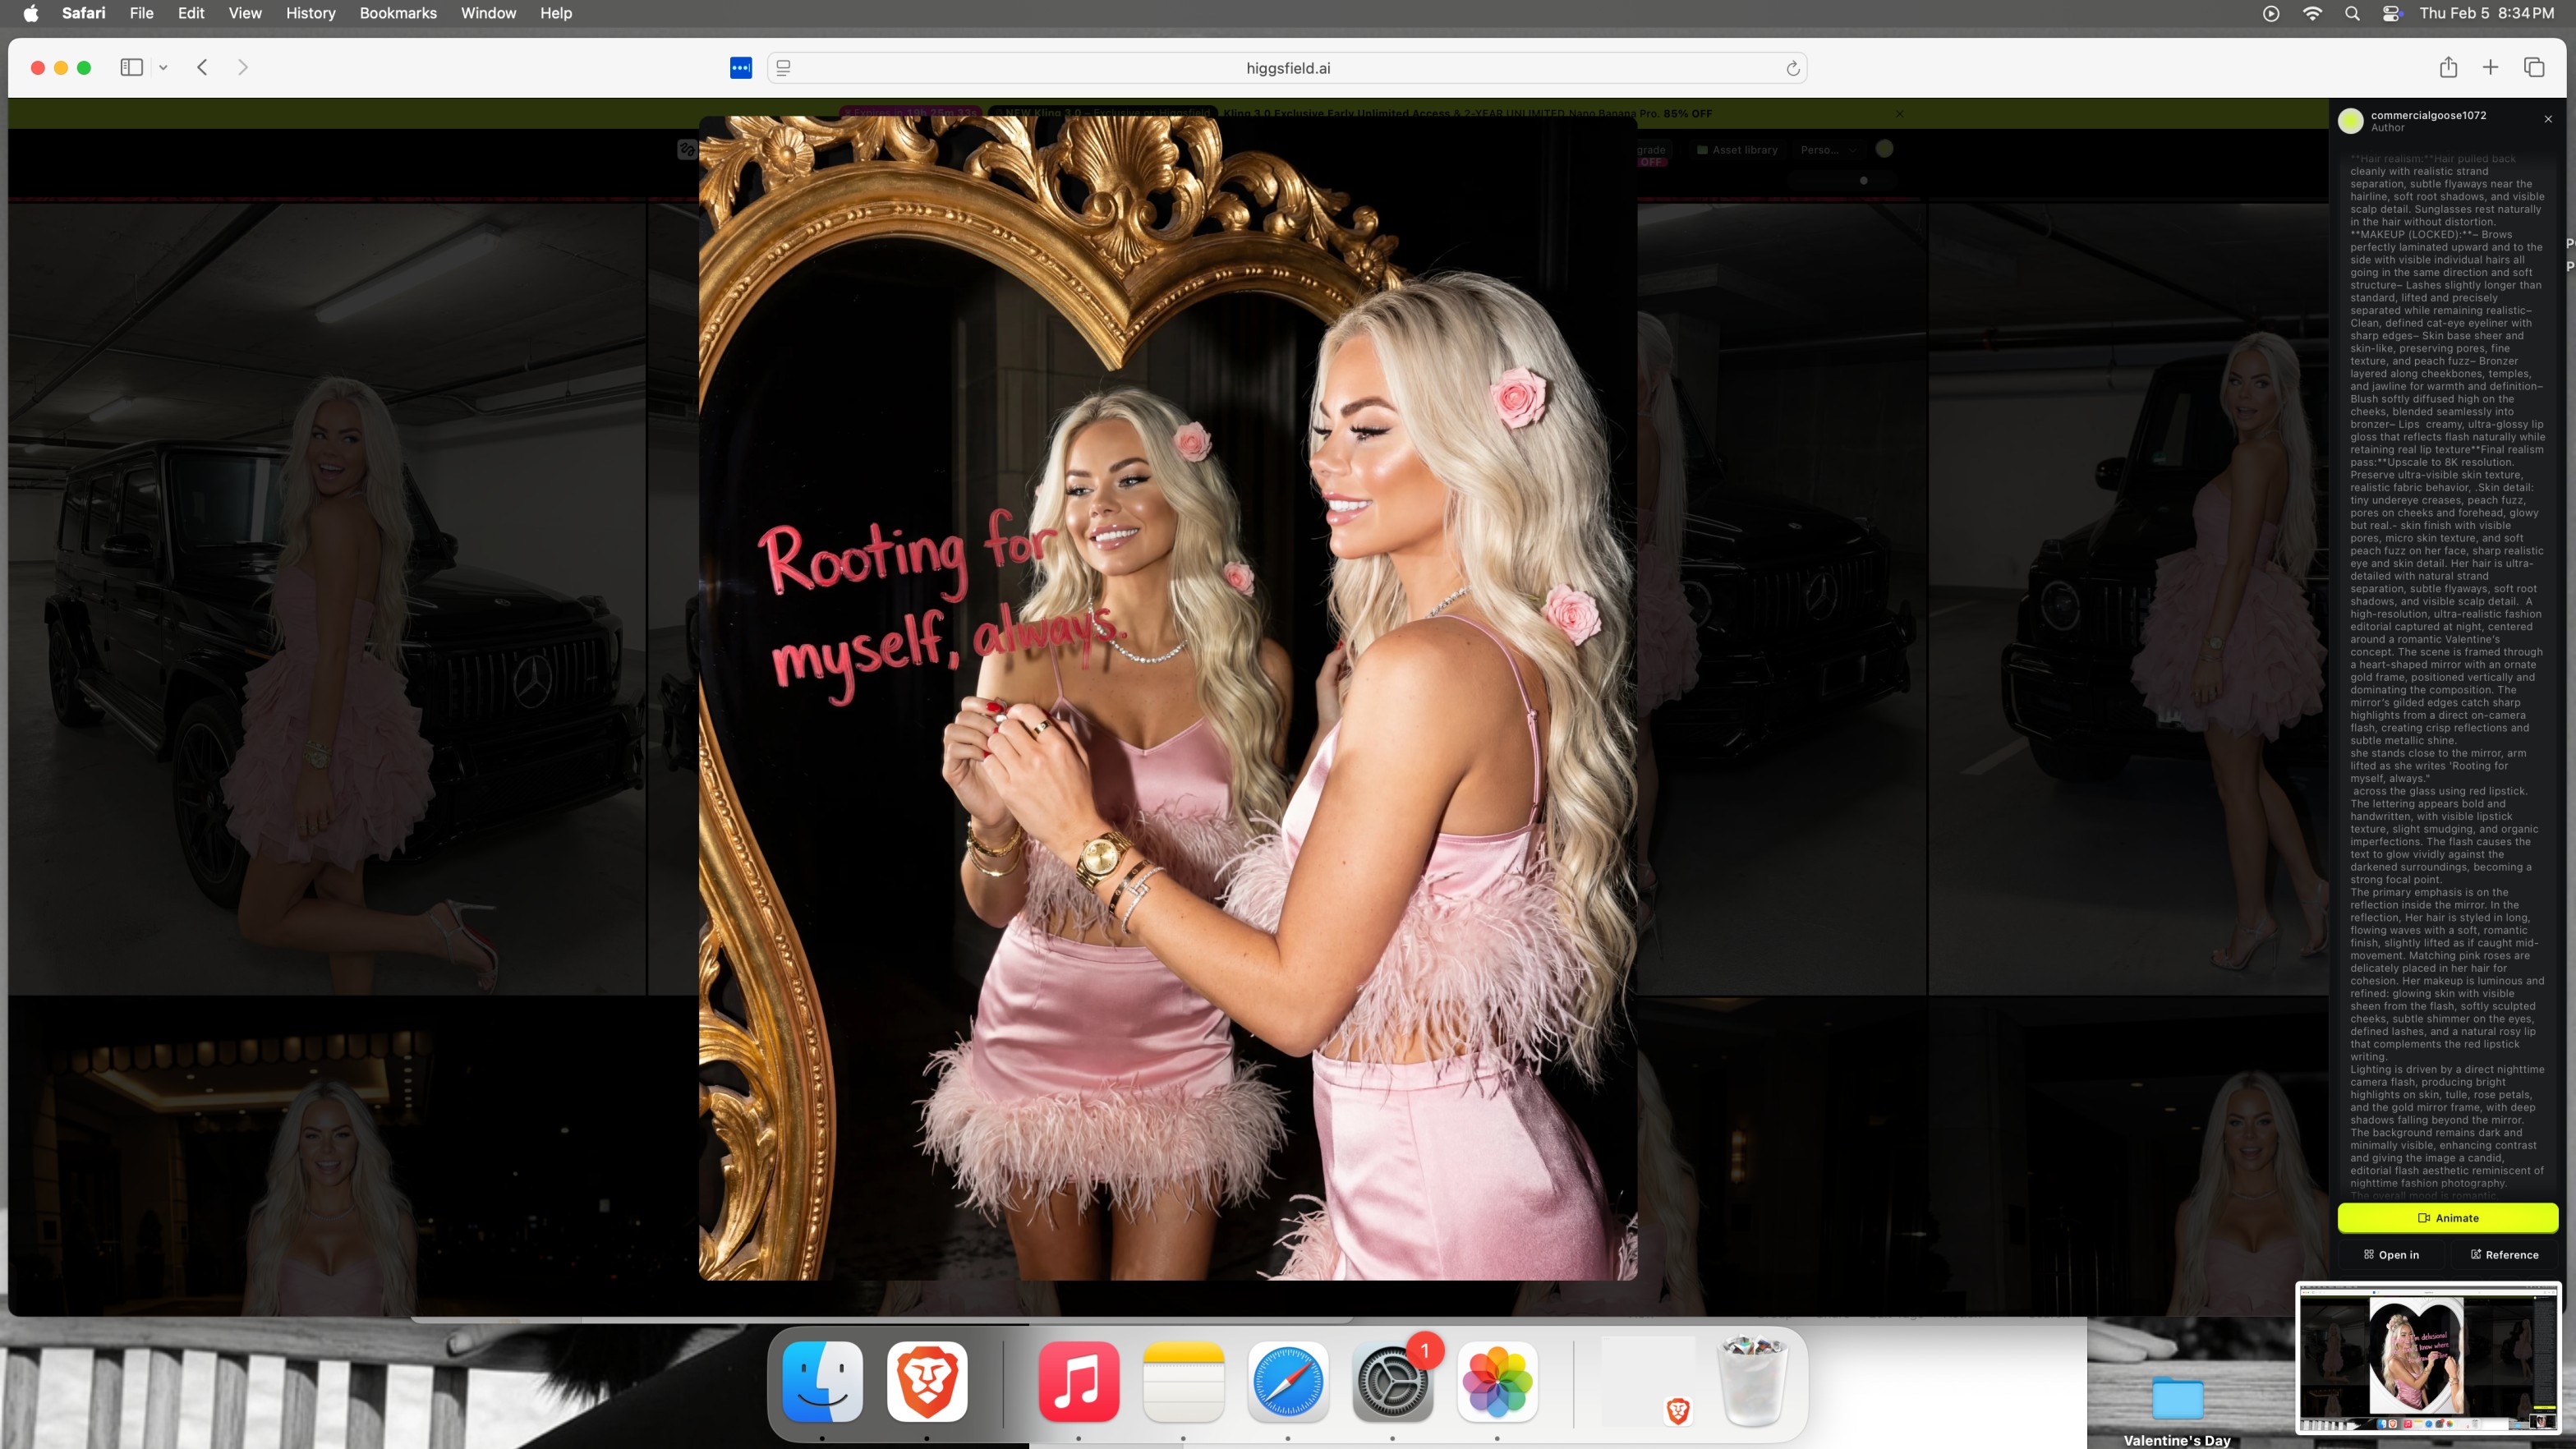The width and height of the screenshot is (2576, 1449).
Task: Reload the higgsfield.ai page
Action: [1792, 68]
